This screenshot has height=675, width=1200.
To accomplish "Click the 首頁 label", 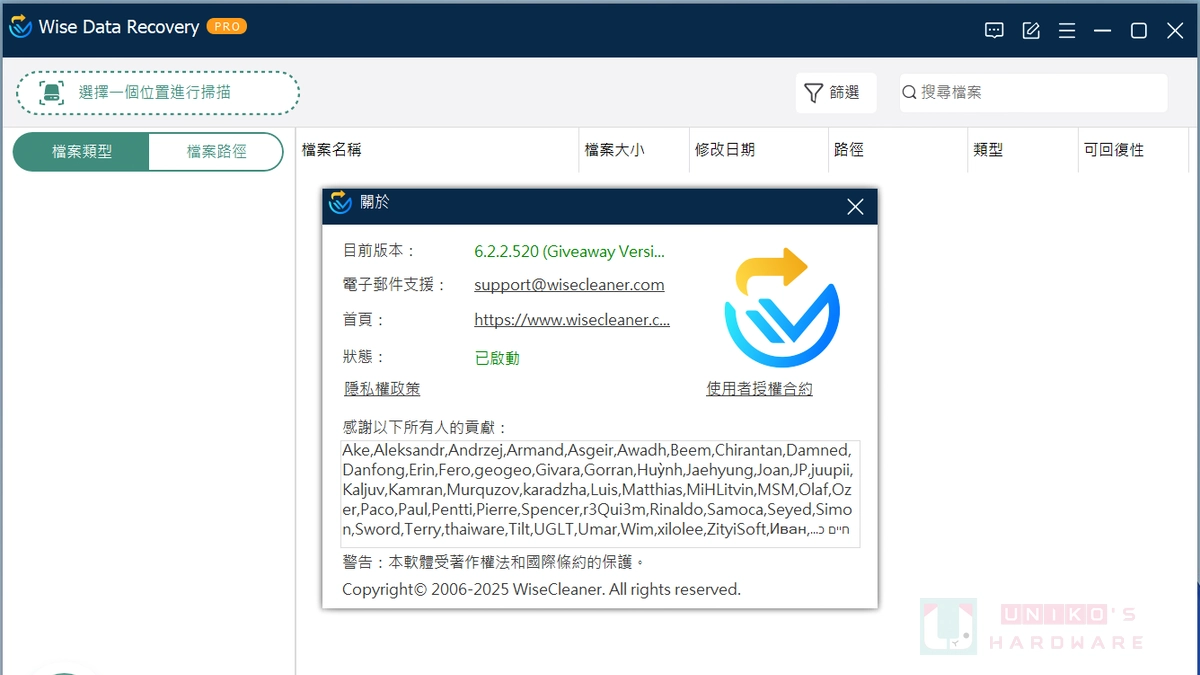I will [x=364, y=320].
